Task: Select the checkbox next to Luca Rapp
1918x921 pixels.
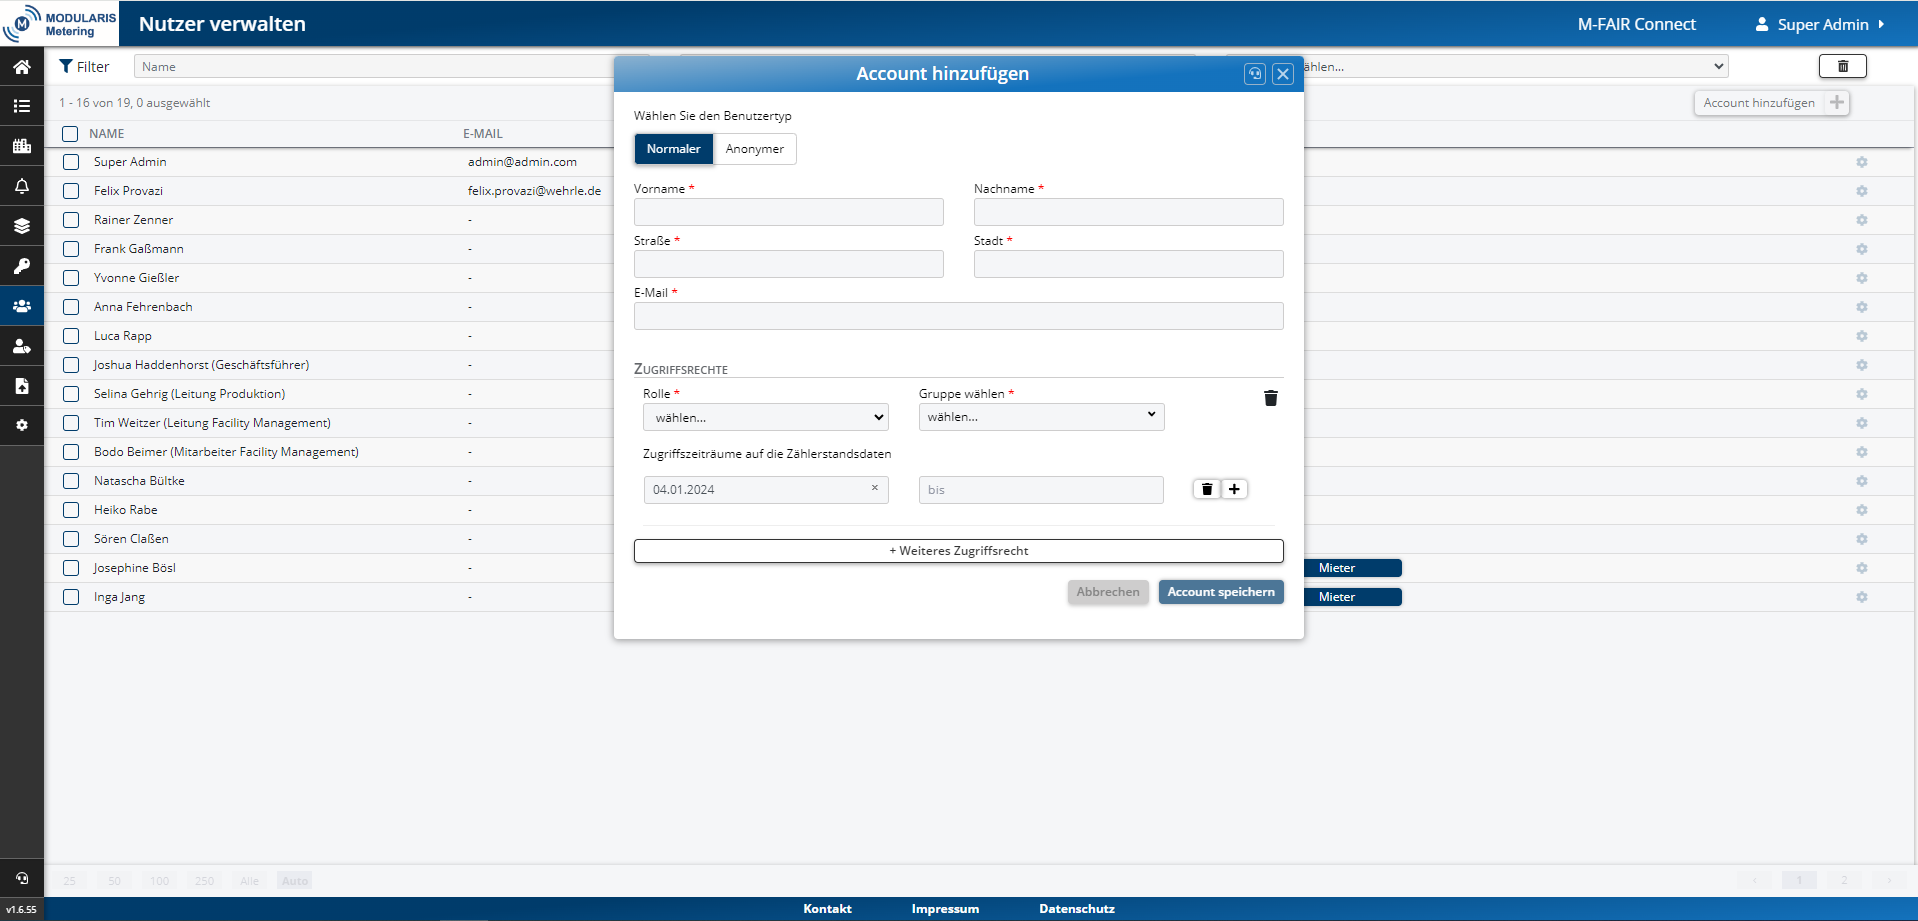Action: [x=71, y=336]
